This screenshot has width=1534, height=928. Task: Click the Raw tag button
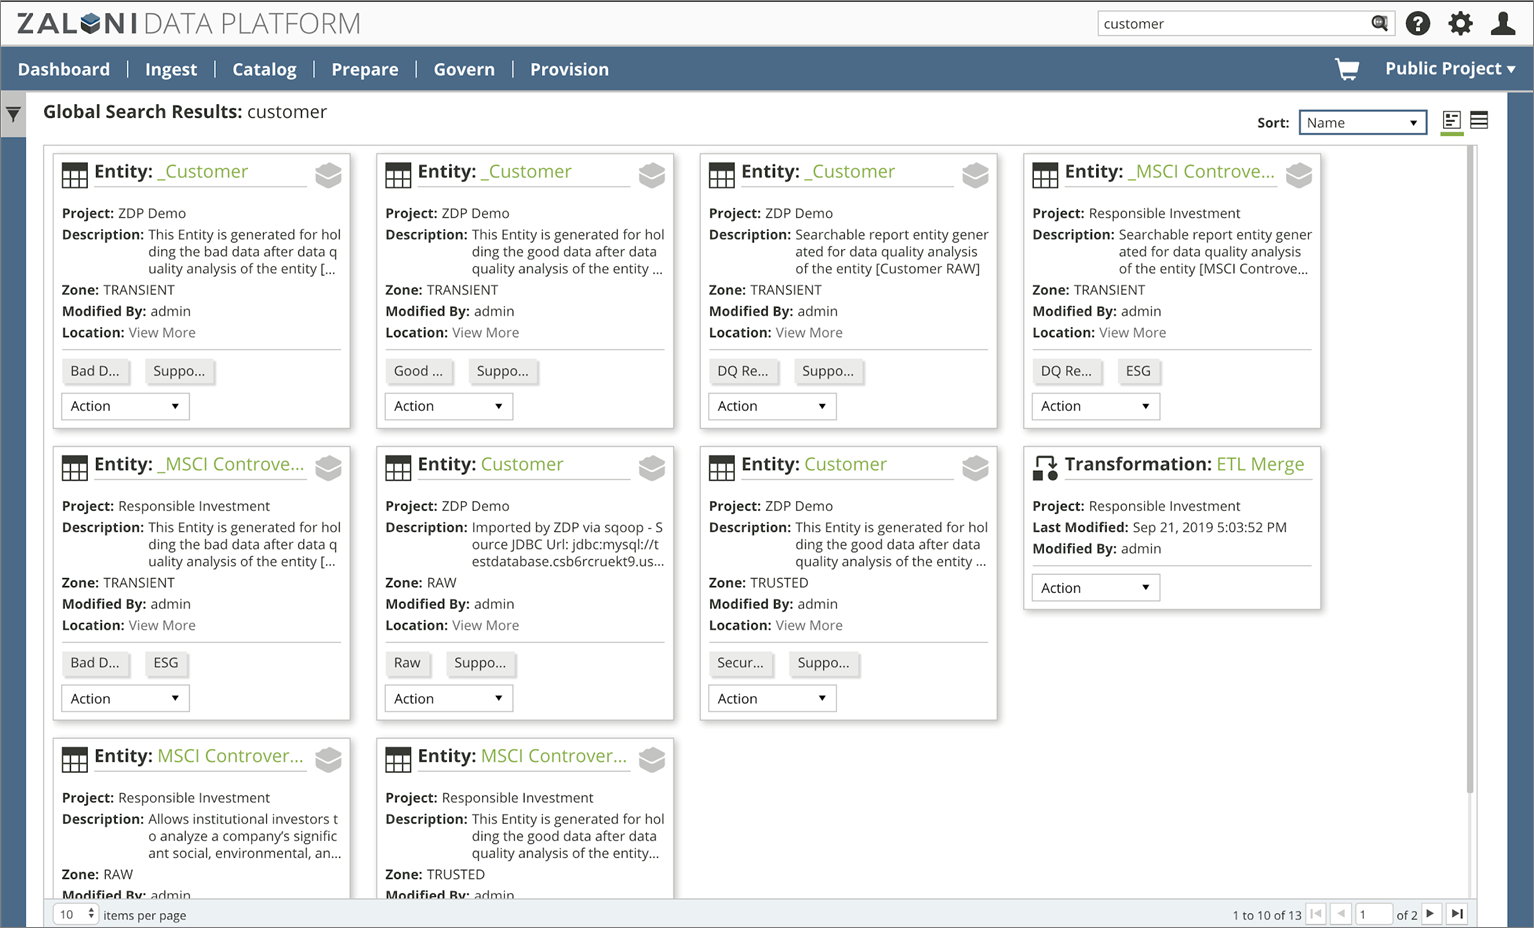407,663
